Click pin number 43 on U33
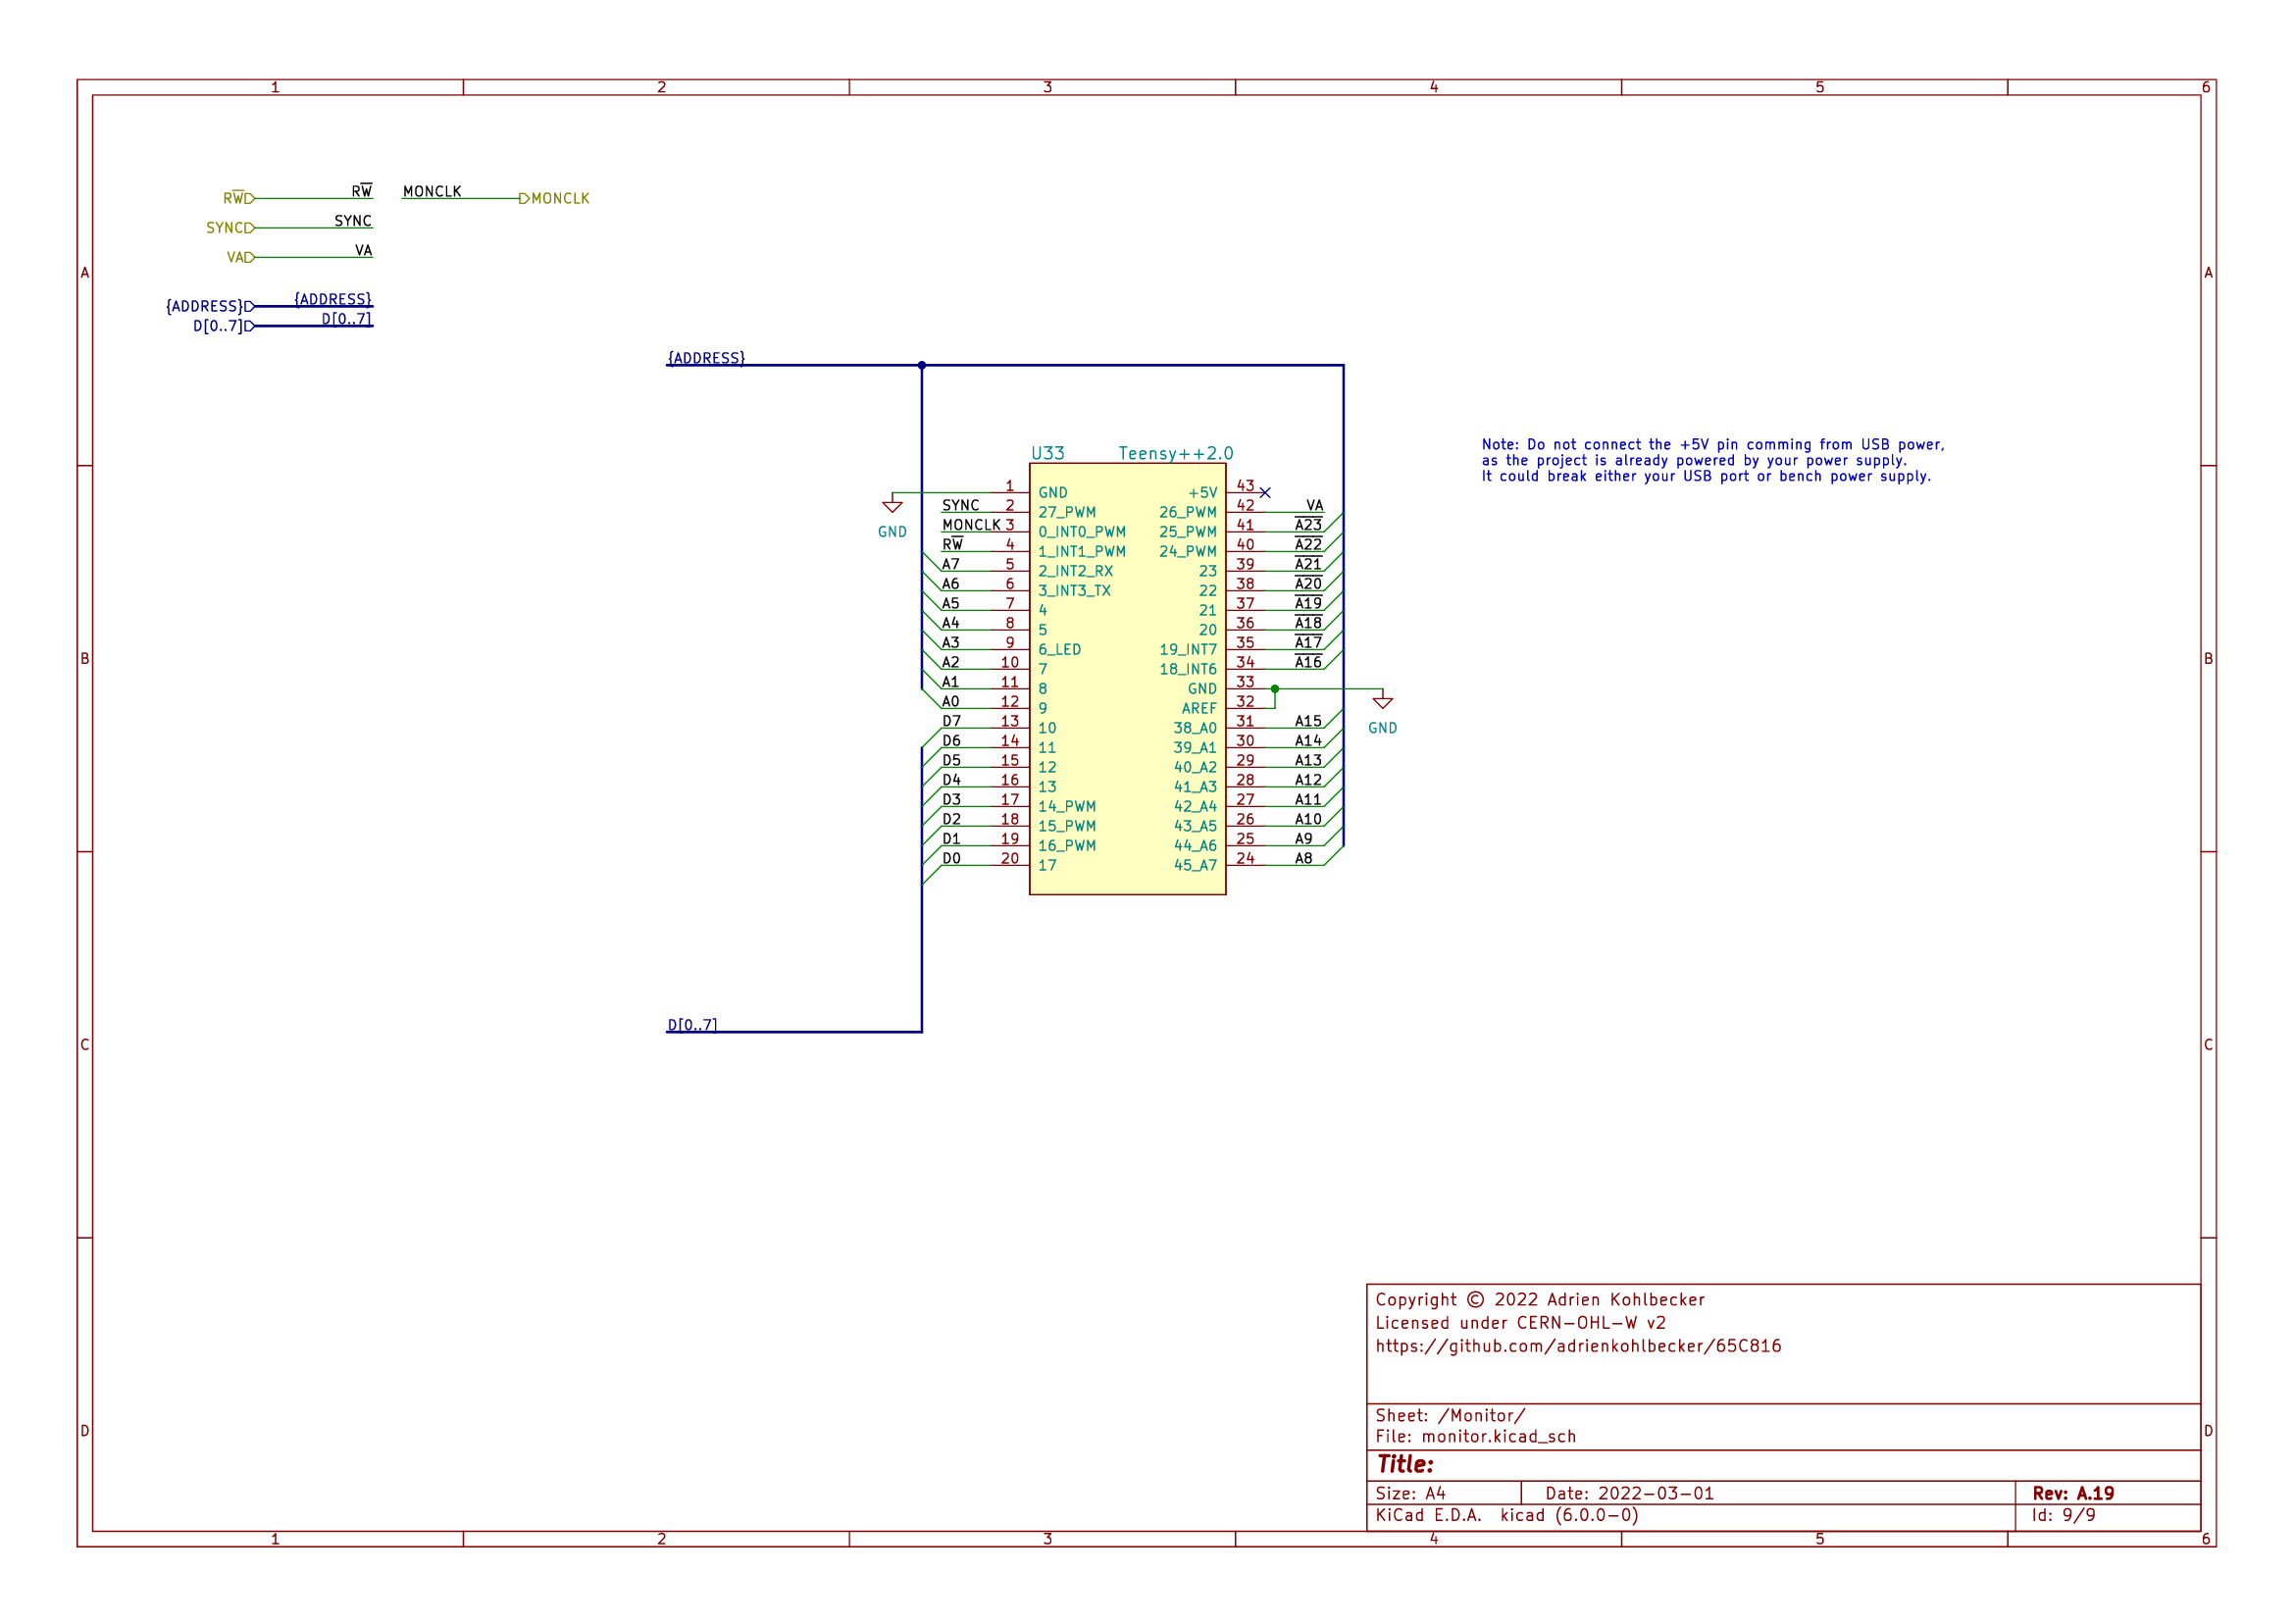The width and height of the screenshot is (2294, 1624). point(1245,485)
